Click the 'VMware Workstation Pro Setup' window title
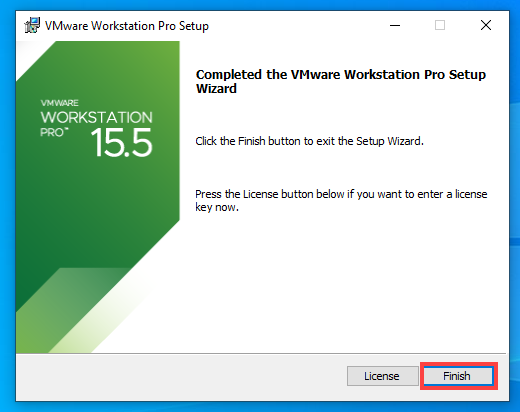The height and width of the screenshot is (412, 520). [127, 26]
